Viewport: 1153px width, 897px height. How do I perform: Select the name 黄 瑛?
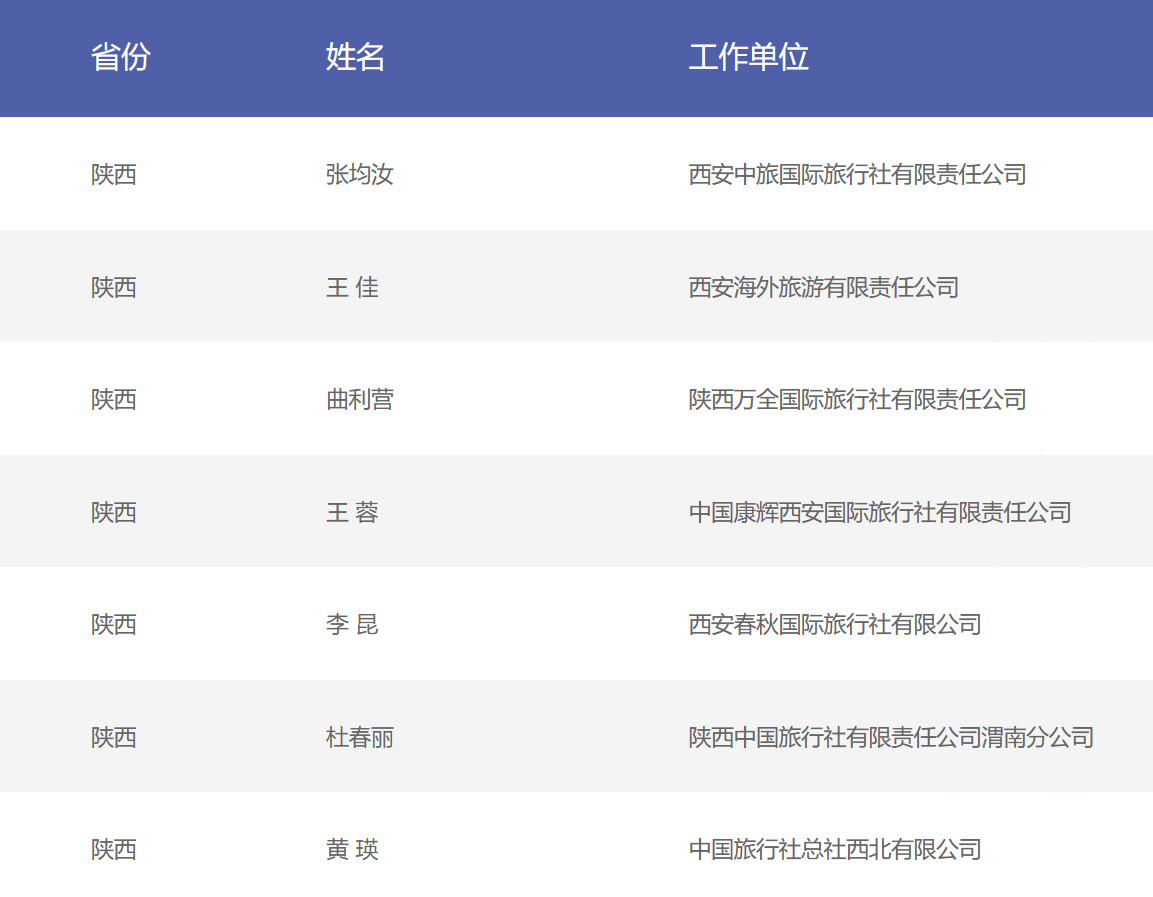point(352,849)
